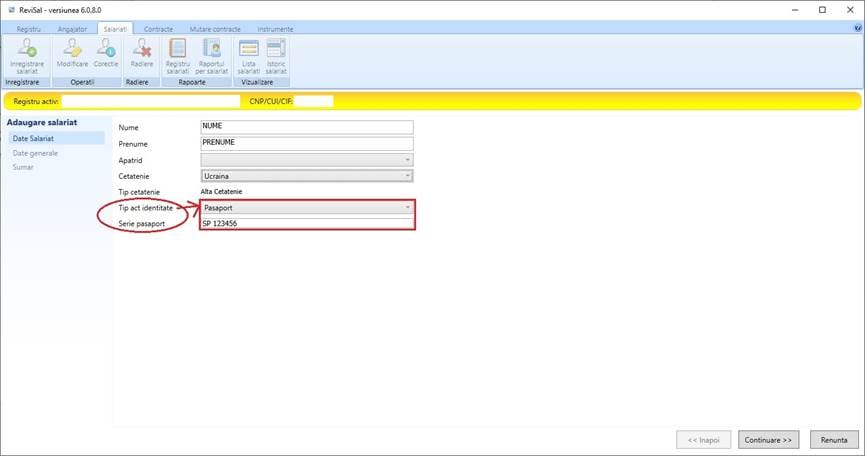Click the Serie pasaport input field
This screenshot has width=865, height=456.
pyautogui.click(x=307, y=223)
